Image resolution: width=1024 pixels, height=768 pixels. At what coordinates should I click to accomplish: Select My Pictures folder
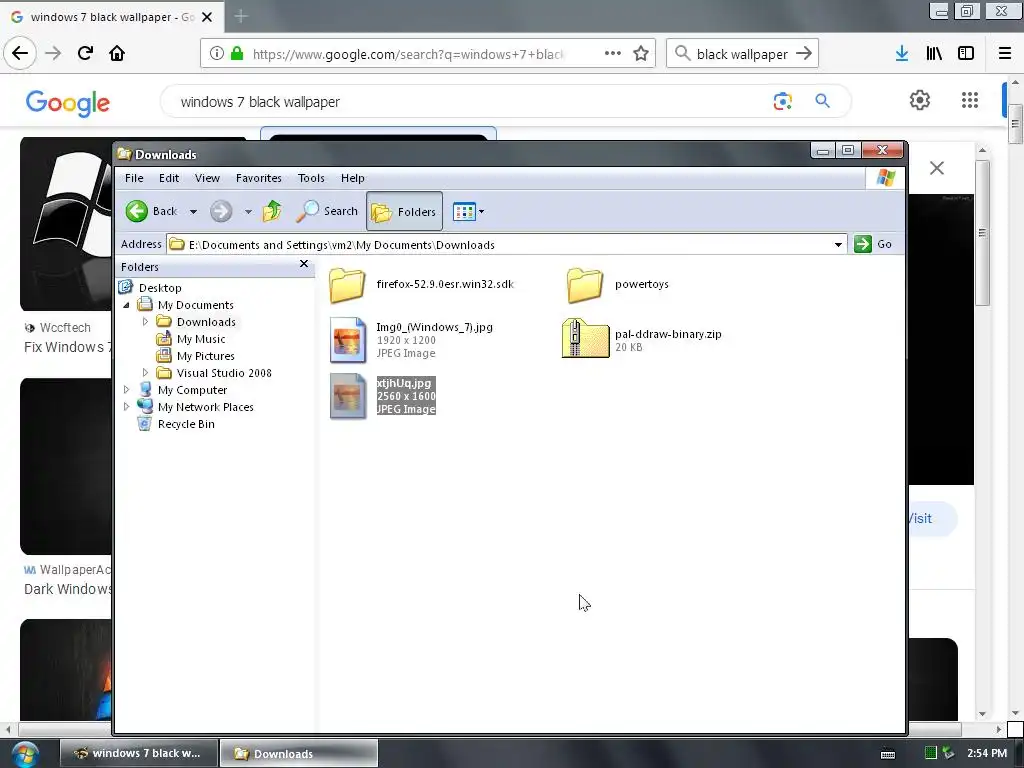(x=205, y=356)
